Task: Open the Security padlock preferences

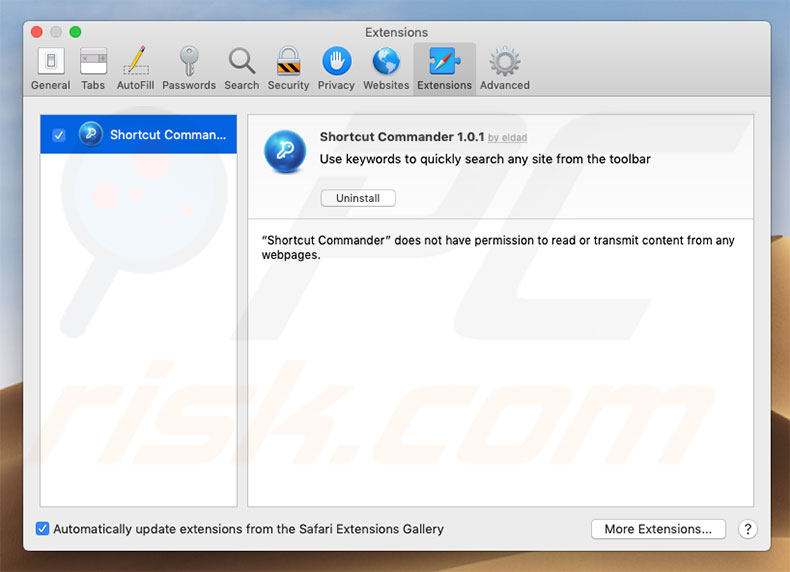Action: tap(288, 69)
